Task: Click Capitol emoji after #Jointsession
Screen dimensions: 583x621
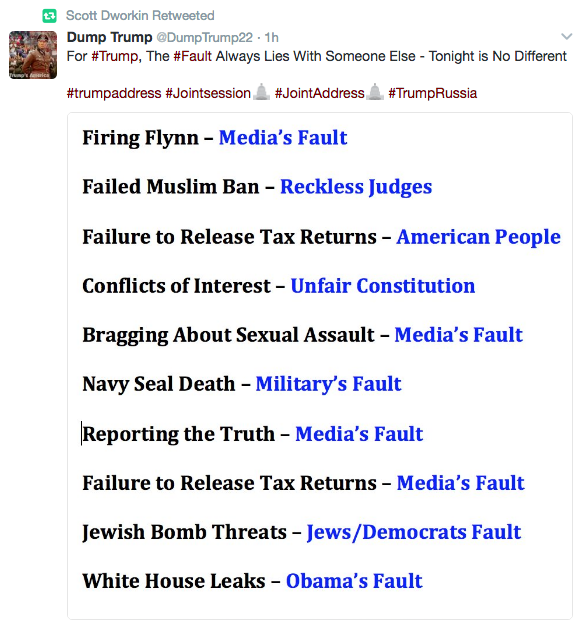Action: (x=261, y=92)
